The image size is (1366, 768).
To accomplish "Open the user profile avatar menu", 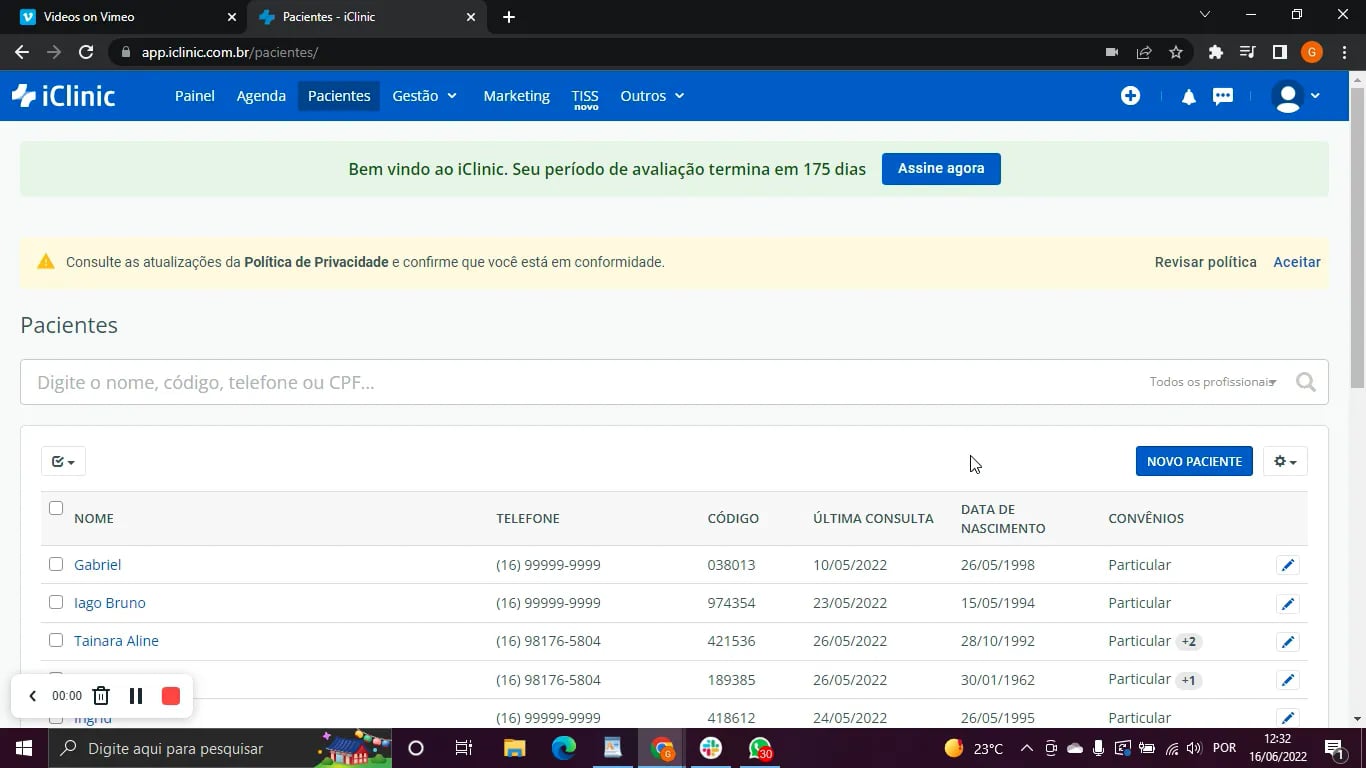I will click(x=1295, y=96).
